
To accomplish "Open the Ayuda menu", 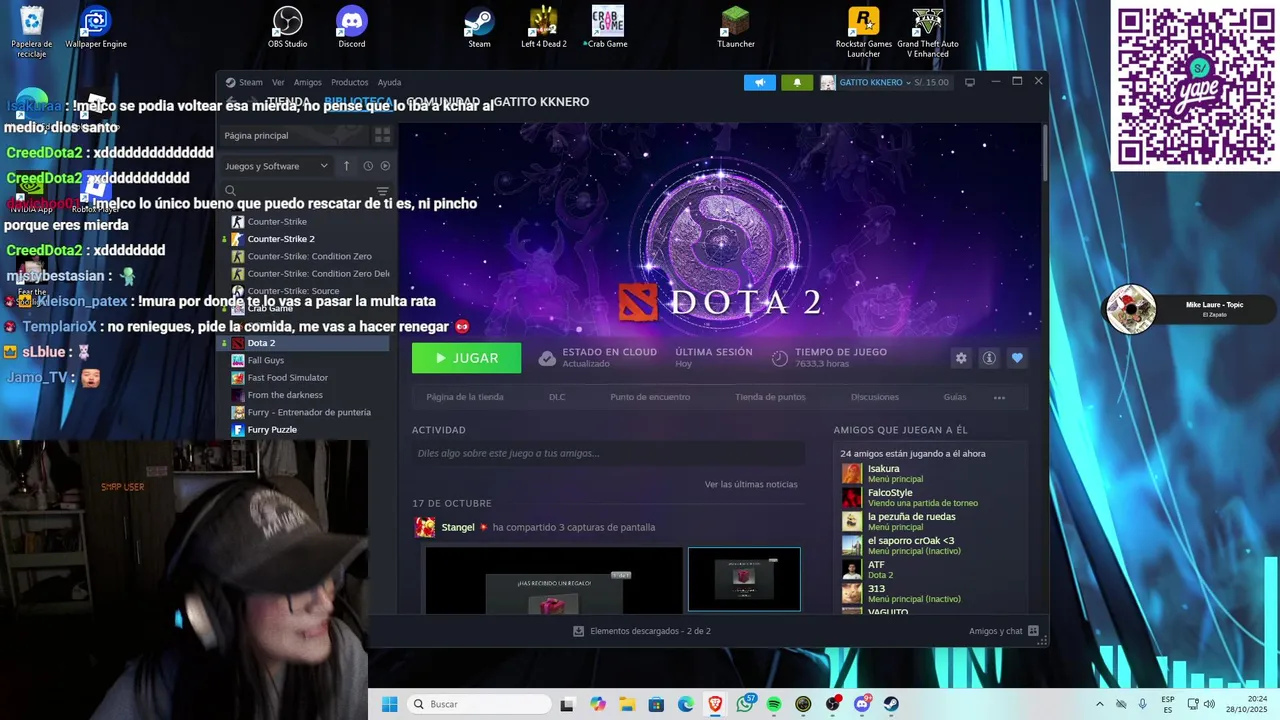I will [389, 82].
